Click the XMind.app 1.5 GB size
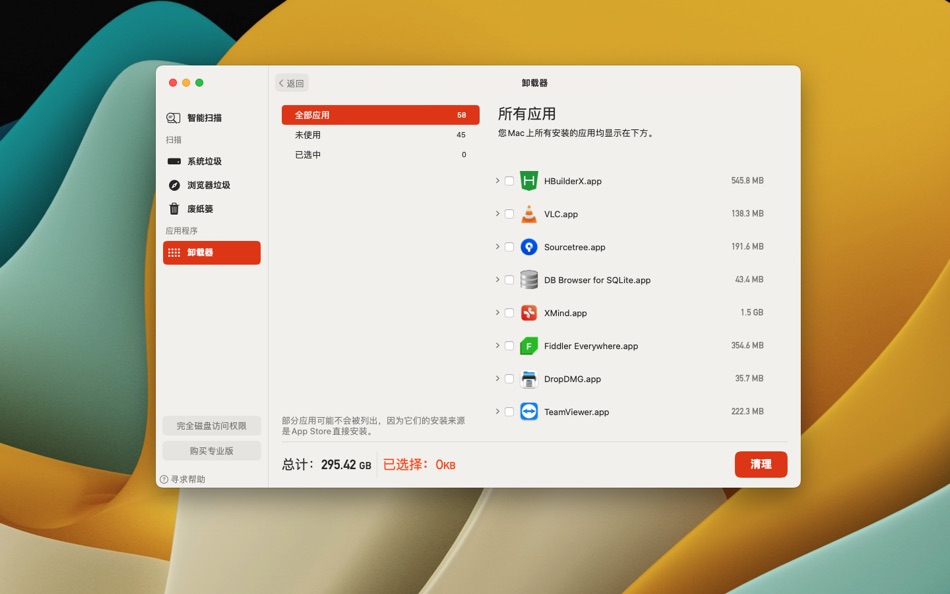The height and width of the screenshot is (594, 950). point(751,312)
